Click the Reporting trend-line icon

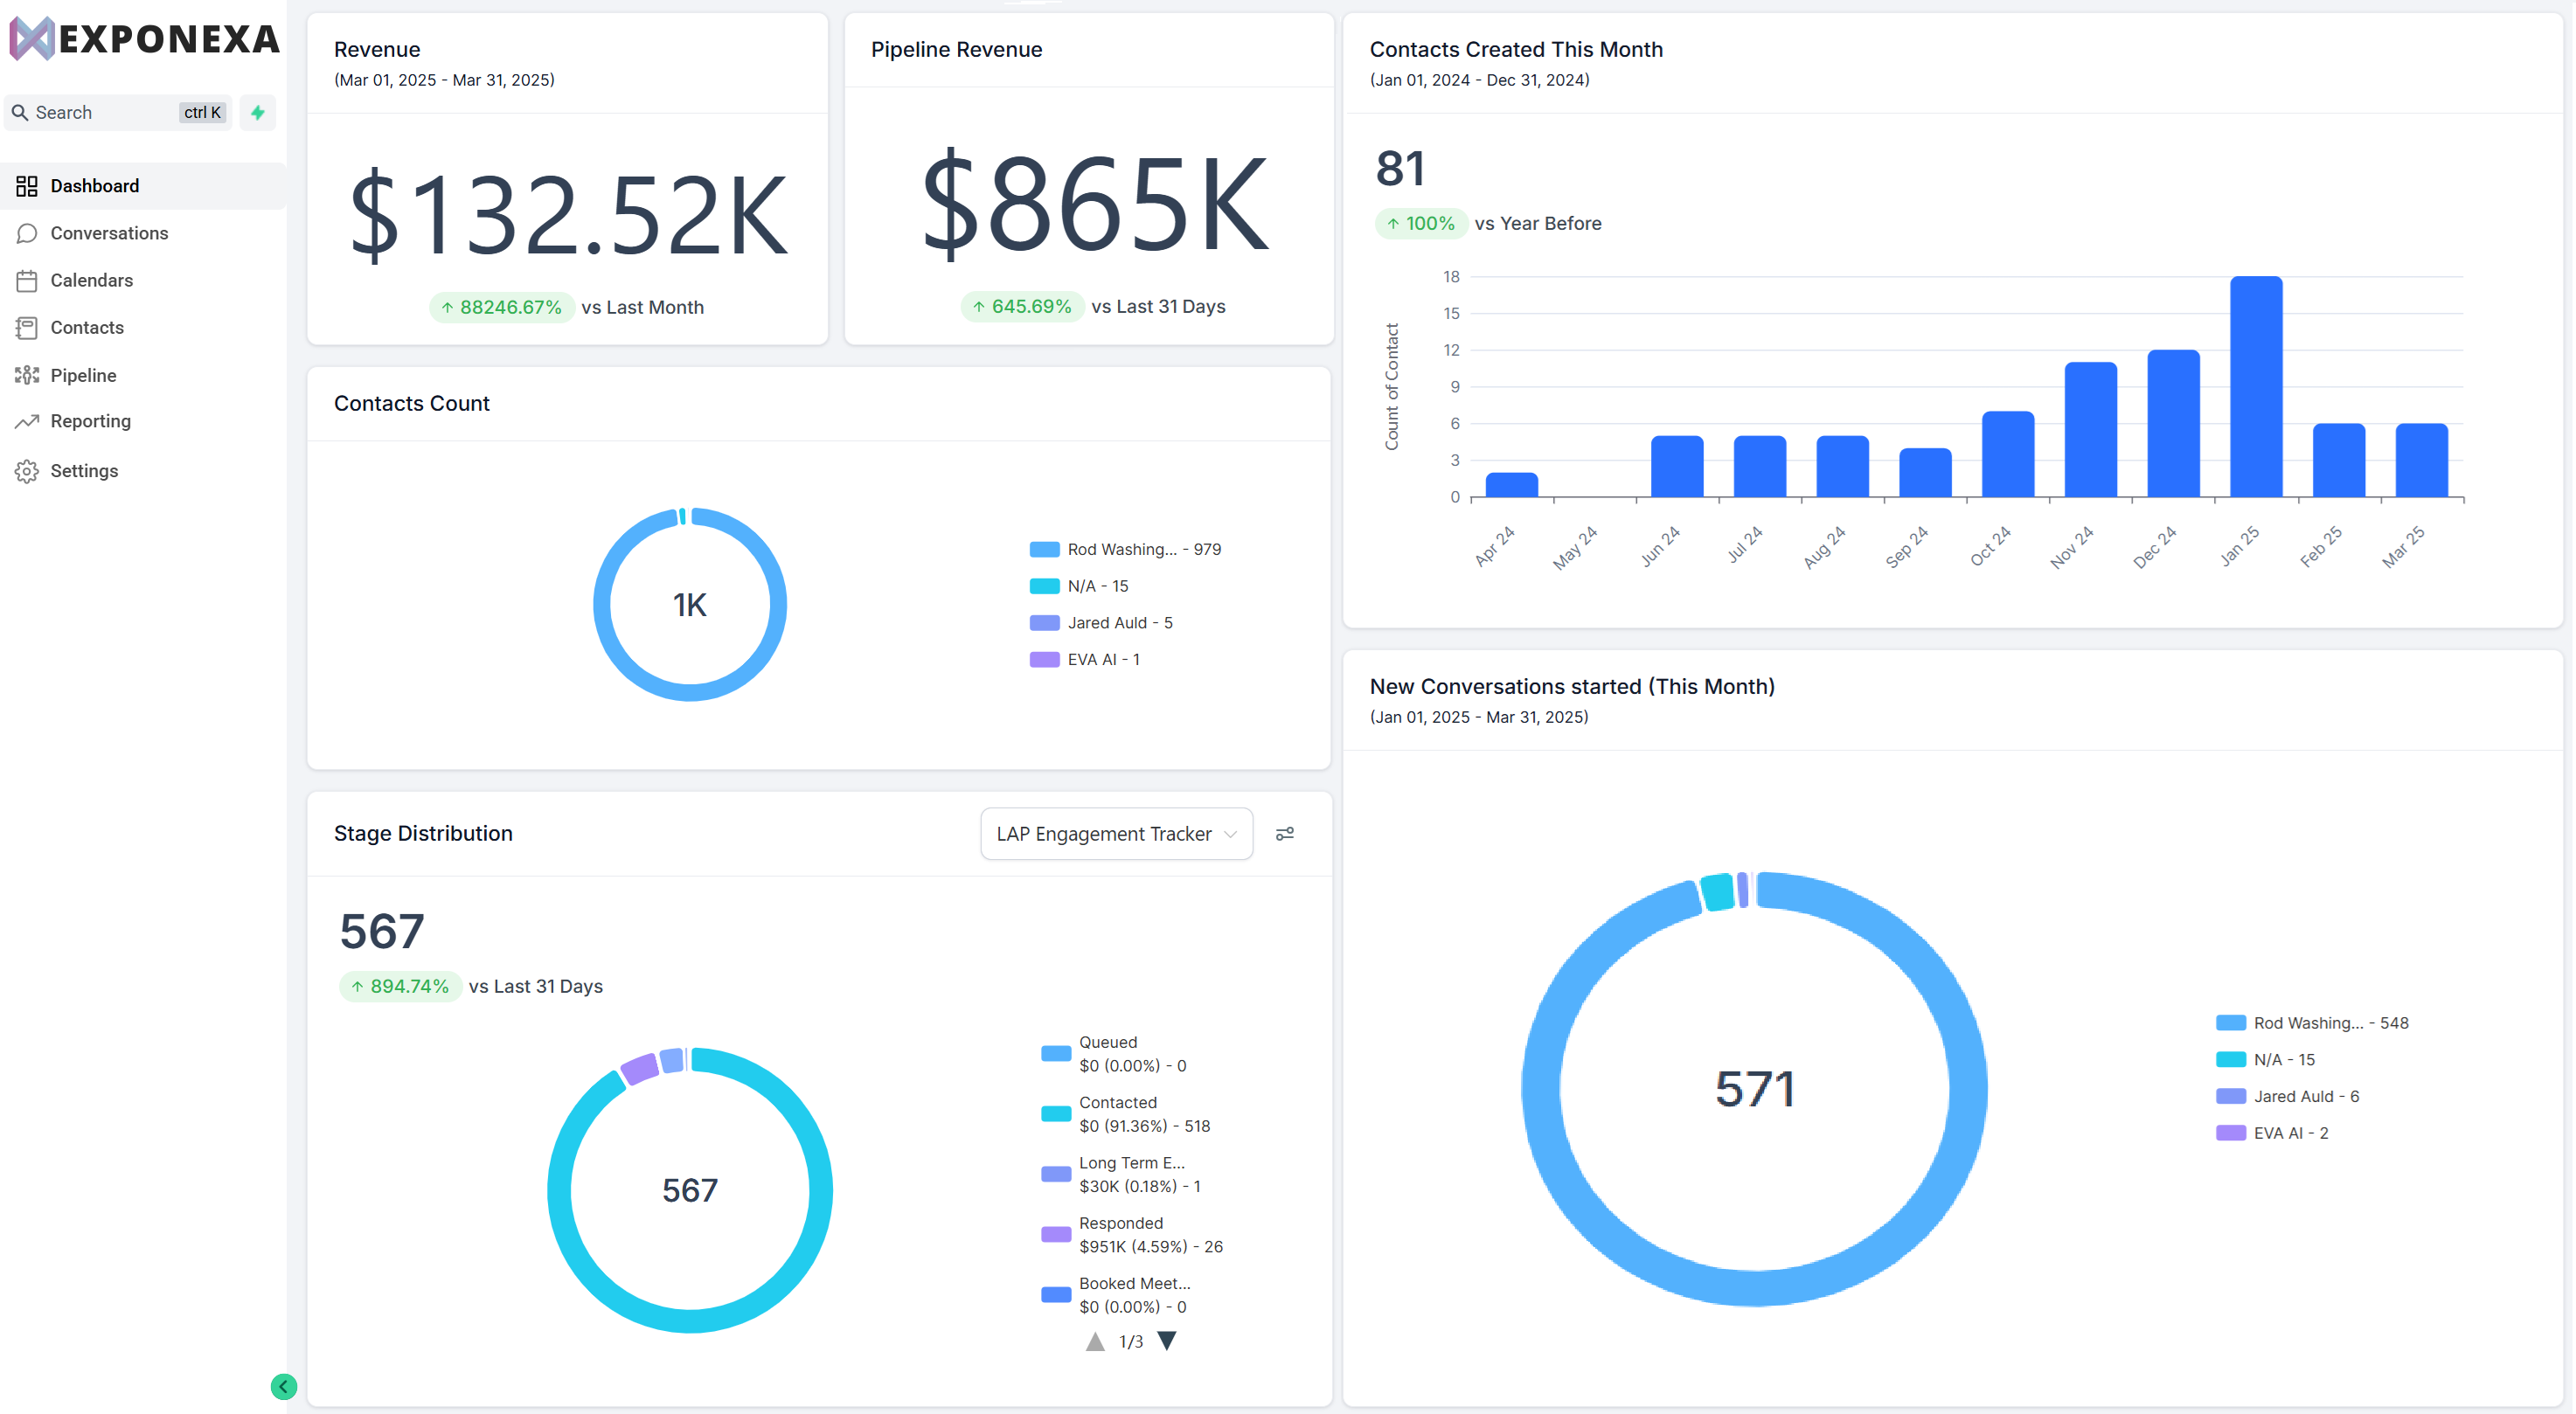coord(27,421)
